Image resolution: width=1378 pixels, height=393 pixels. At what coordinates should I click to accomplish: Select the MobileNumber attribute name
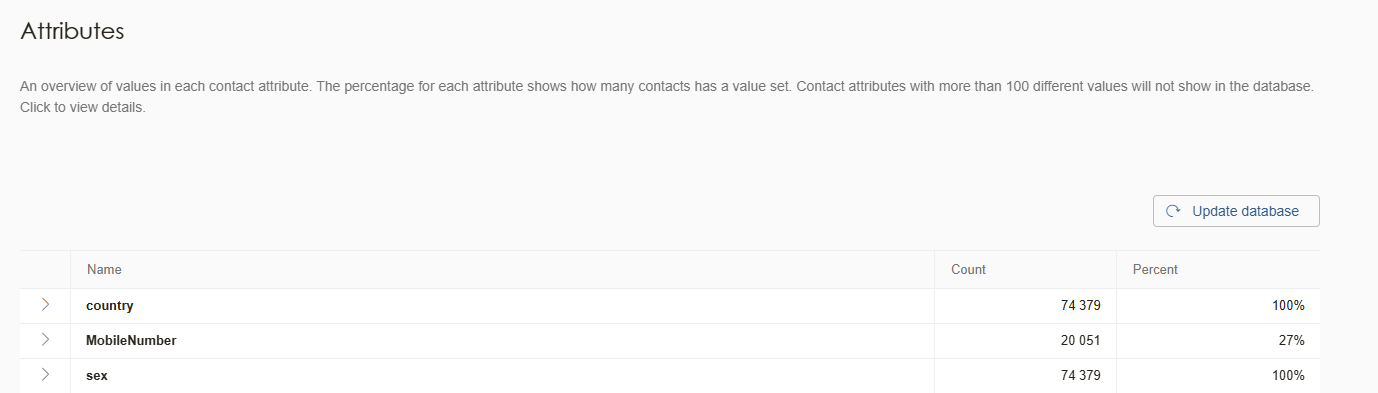tap(131, 341)
